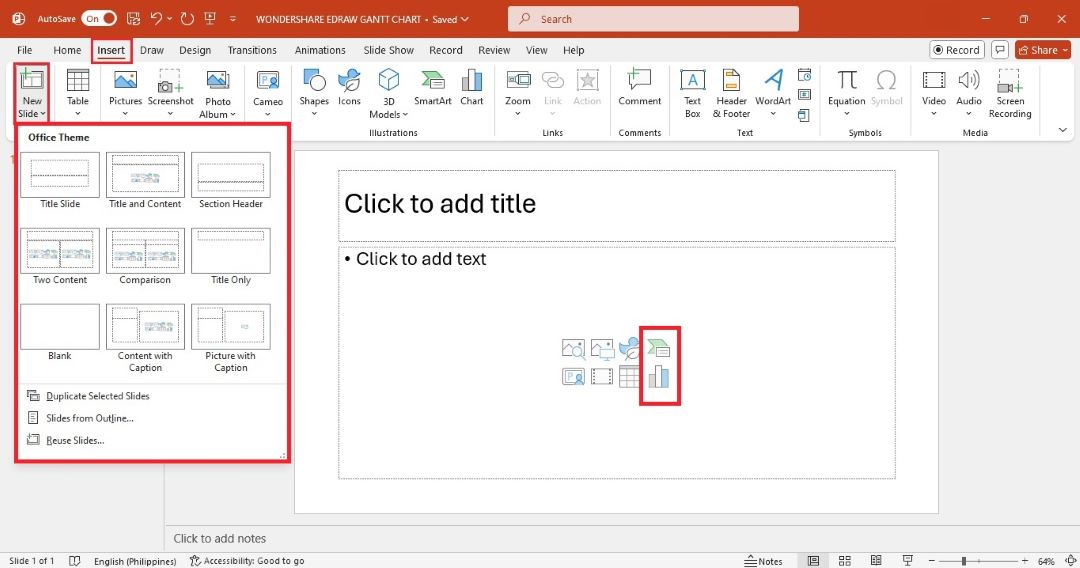
Task: Switch to Reading View
Action: (876, 560)
